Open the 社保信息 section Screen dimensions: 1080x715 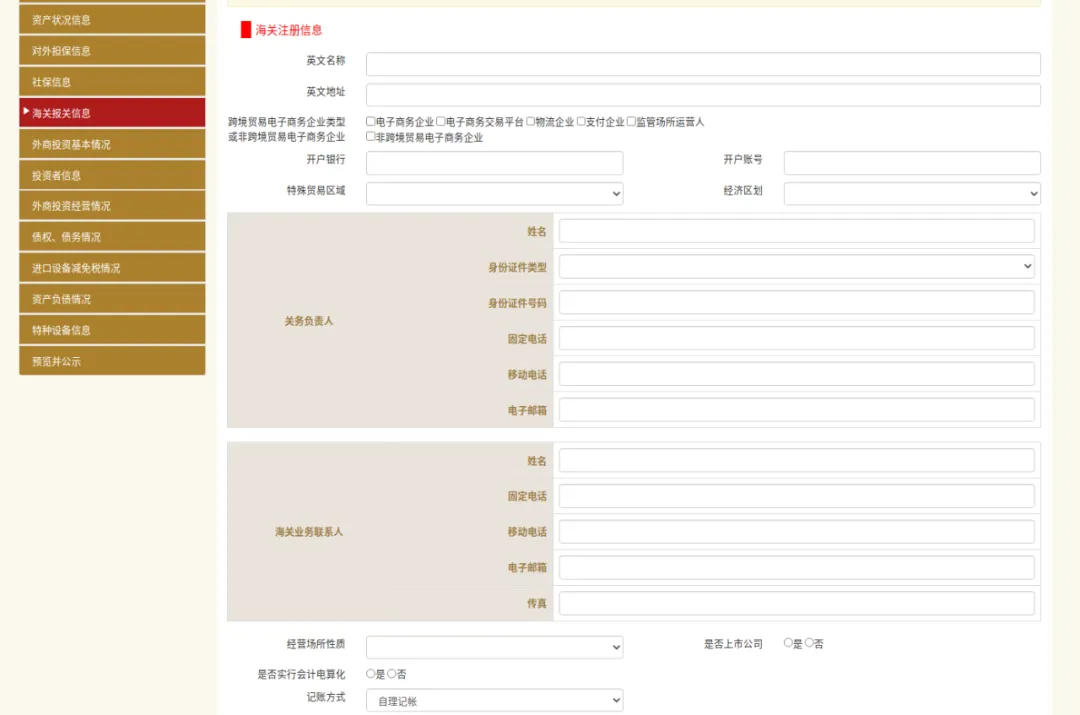tap(111, 81)
